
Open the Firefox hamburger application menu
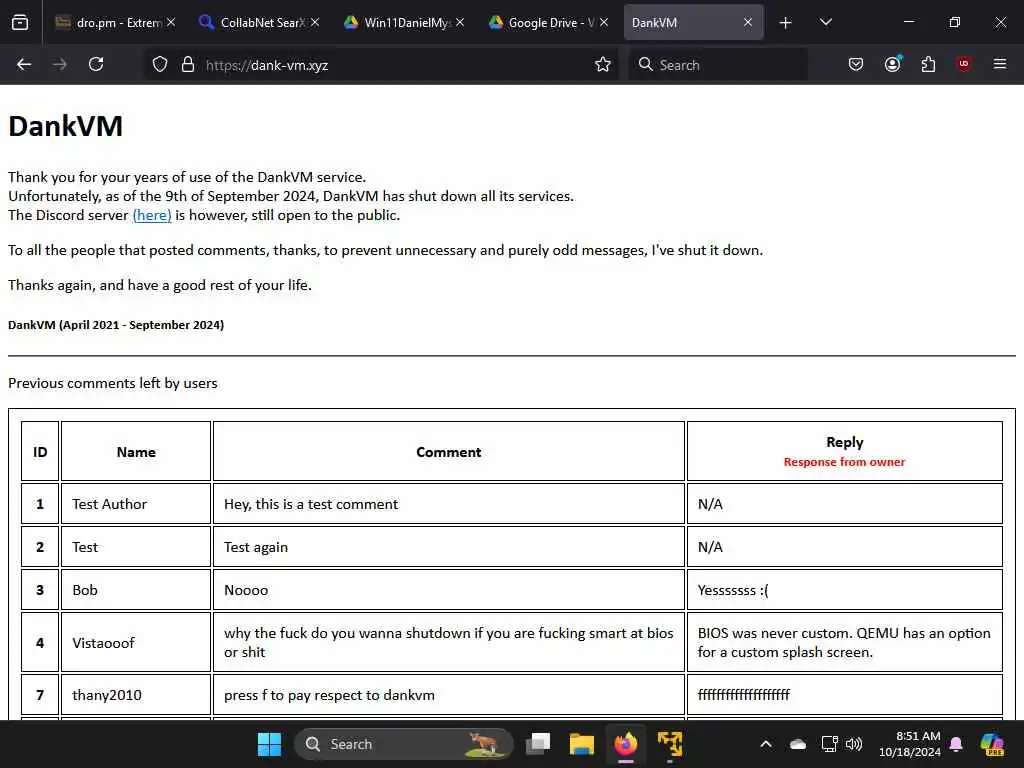coord(1000,64)
